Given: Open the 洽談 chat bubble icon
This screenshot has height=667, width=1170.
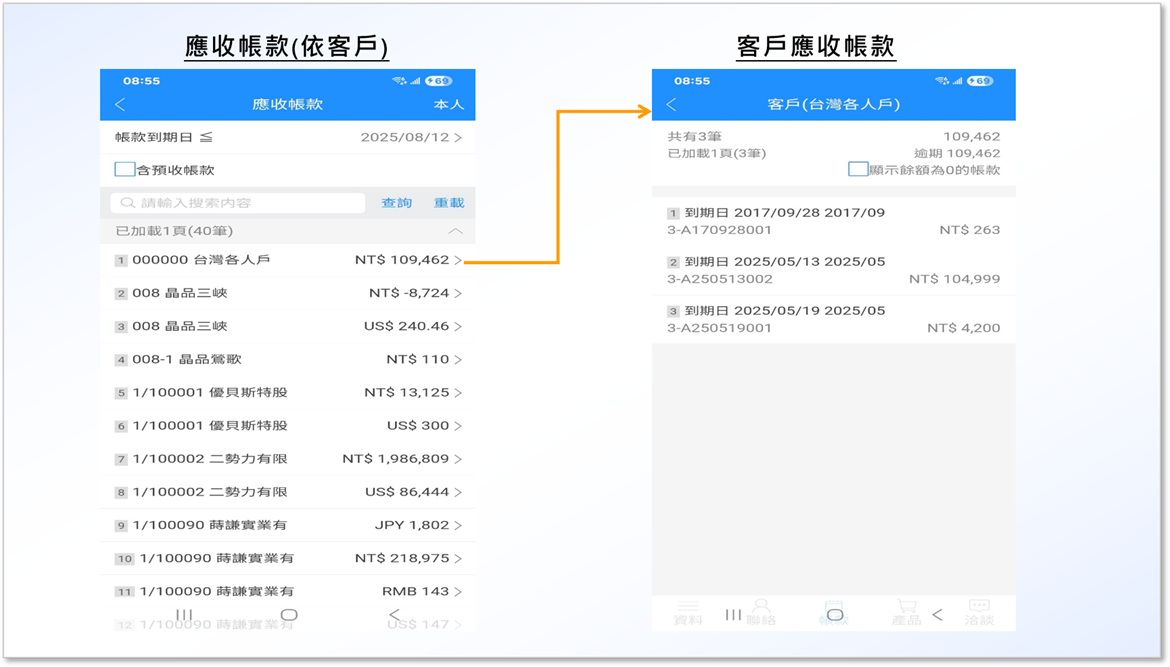Looking at the screenshot, I should click(x=979, y=607).
